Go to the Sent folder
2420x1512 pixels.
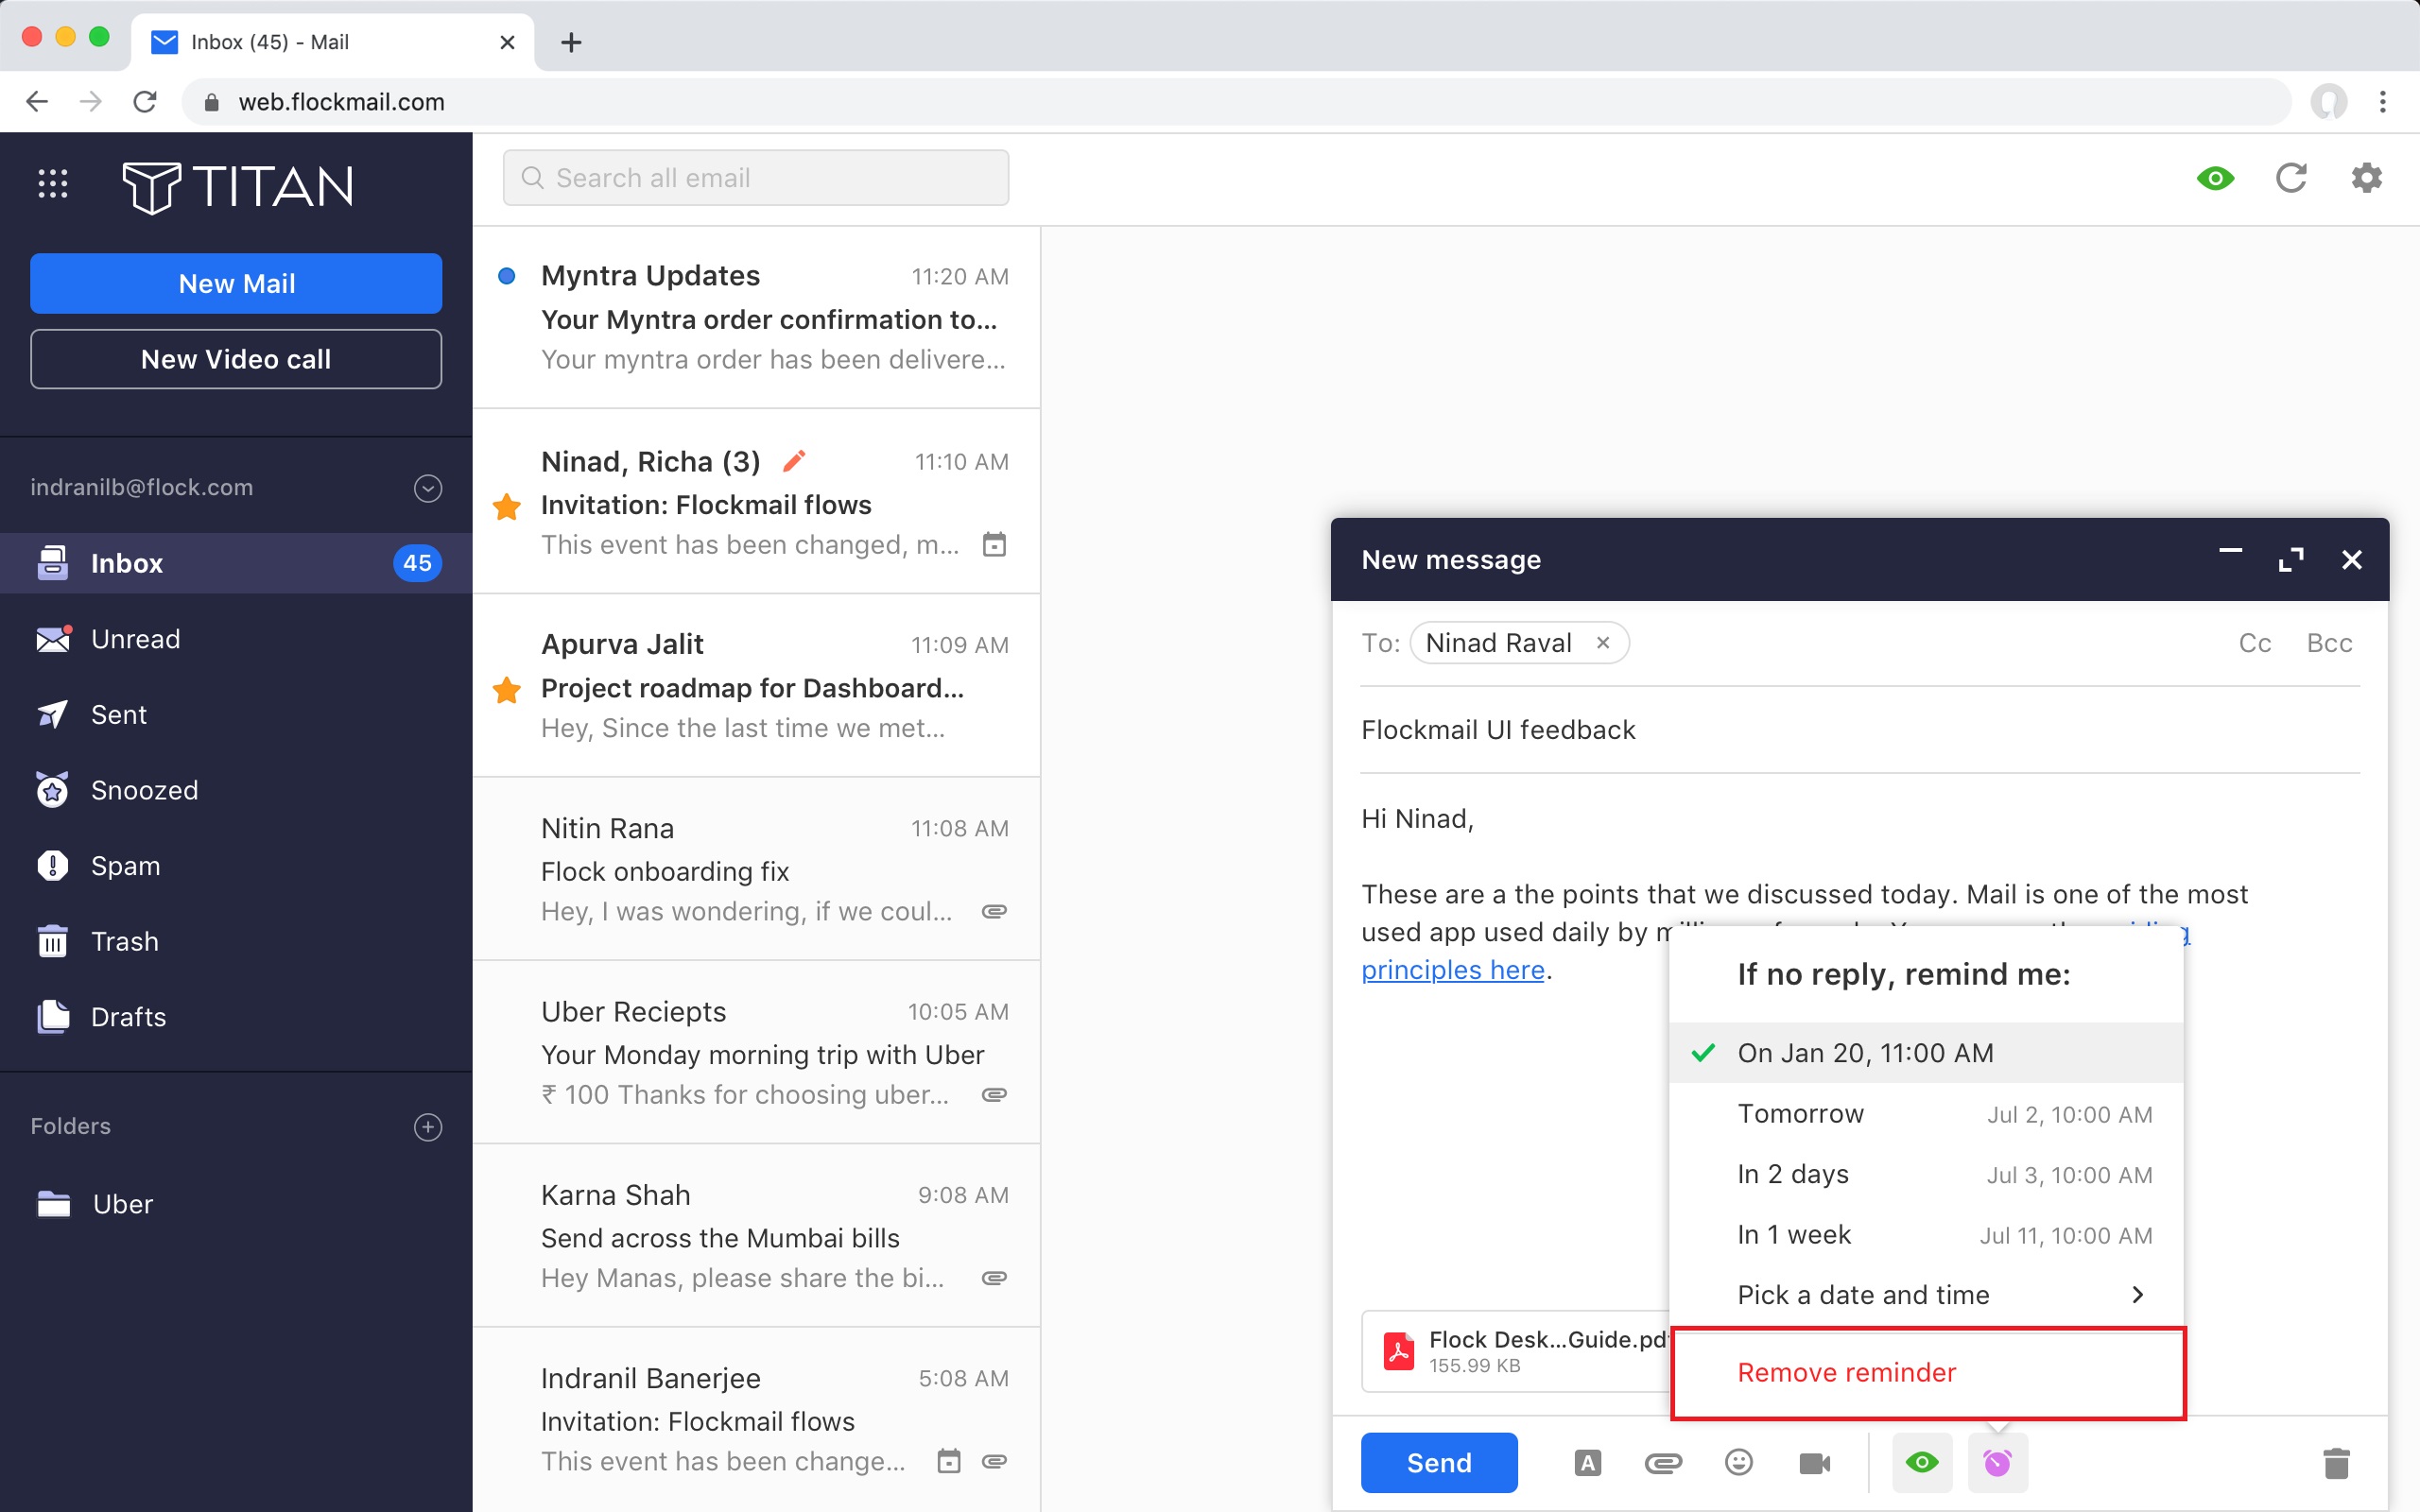(236, 714)
